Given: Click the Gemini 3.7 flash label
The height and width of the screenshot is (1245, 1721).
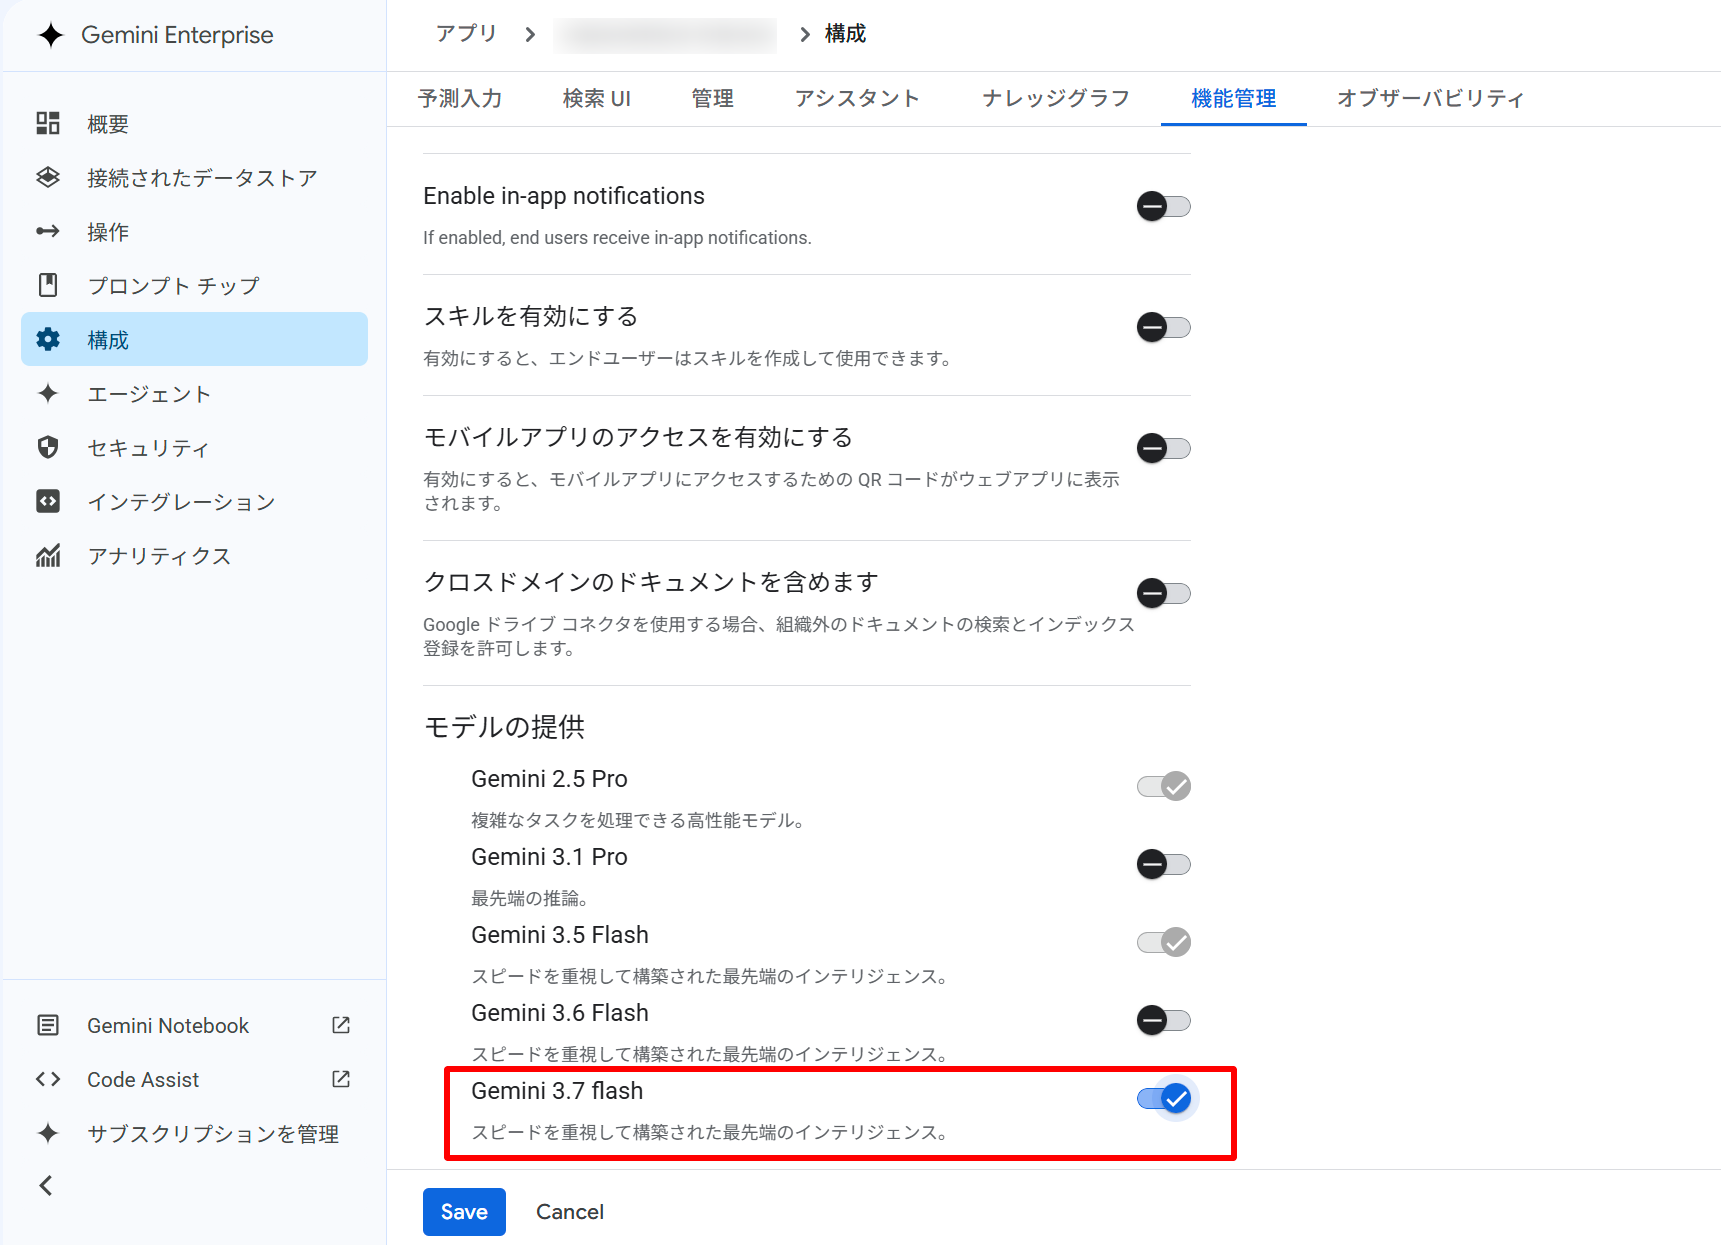Looking at the screenshot, I should 557,1091.
